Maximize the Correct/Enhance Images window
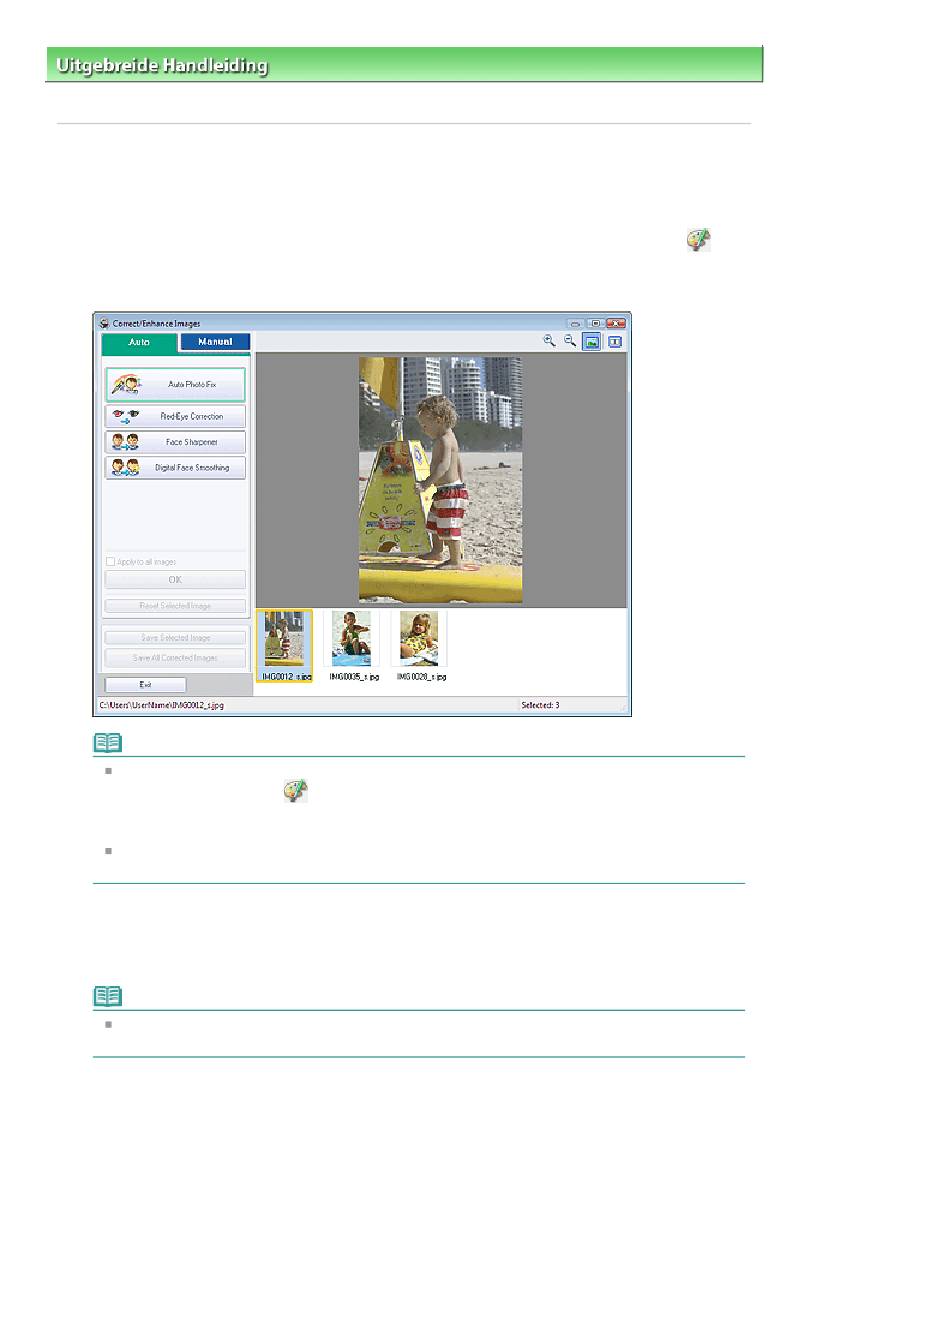The width and height of the screenshot is (950, 1344). [595, 324]
